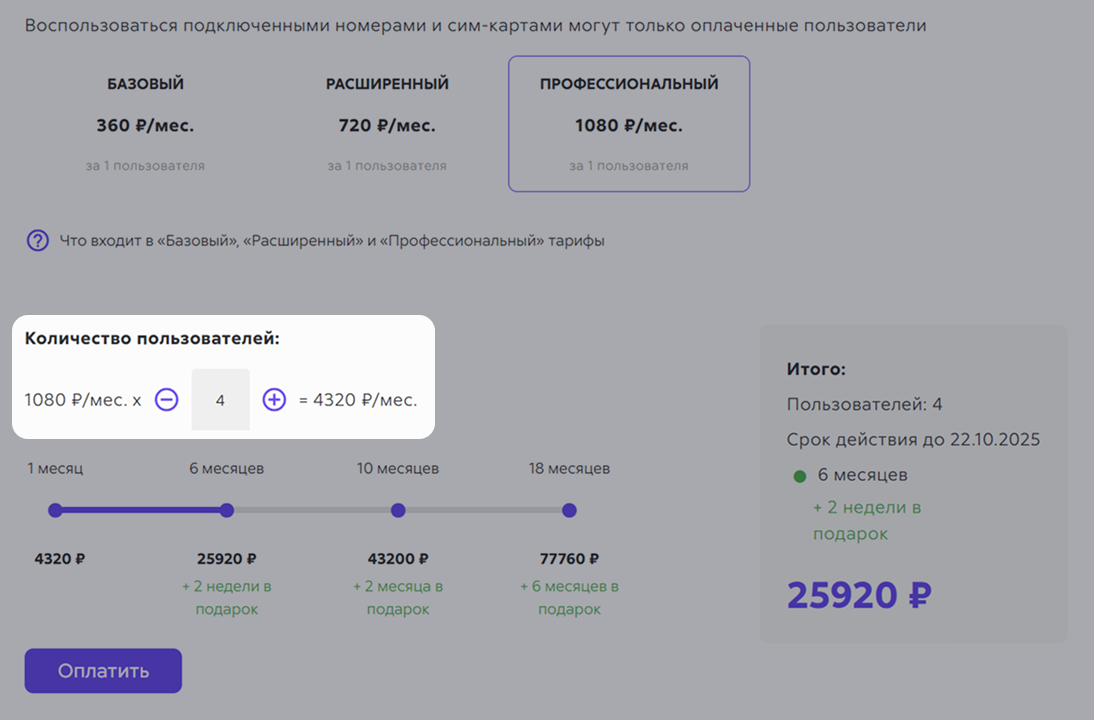Screen dimensions: 1094x720
Task: Select the 6 месяцев slider dot
Action: (x=227, y=510)
